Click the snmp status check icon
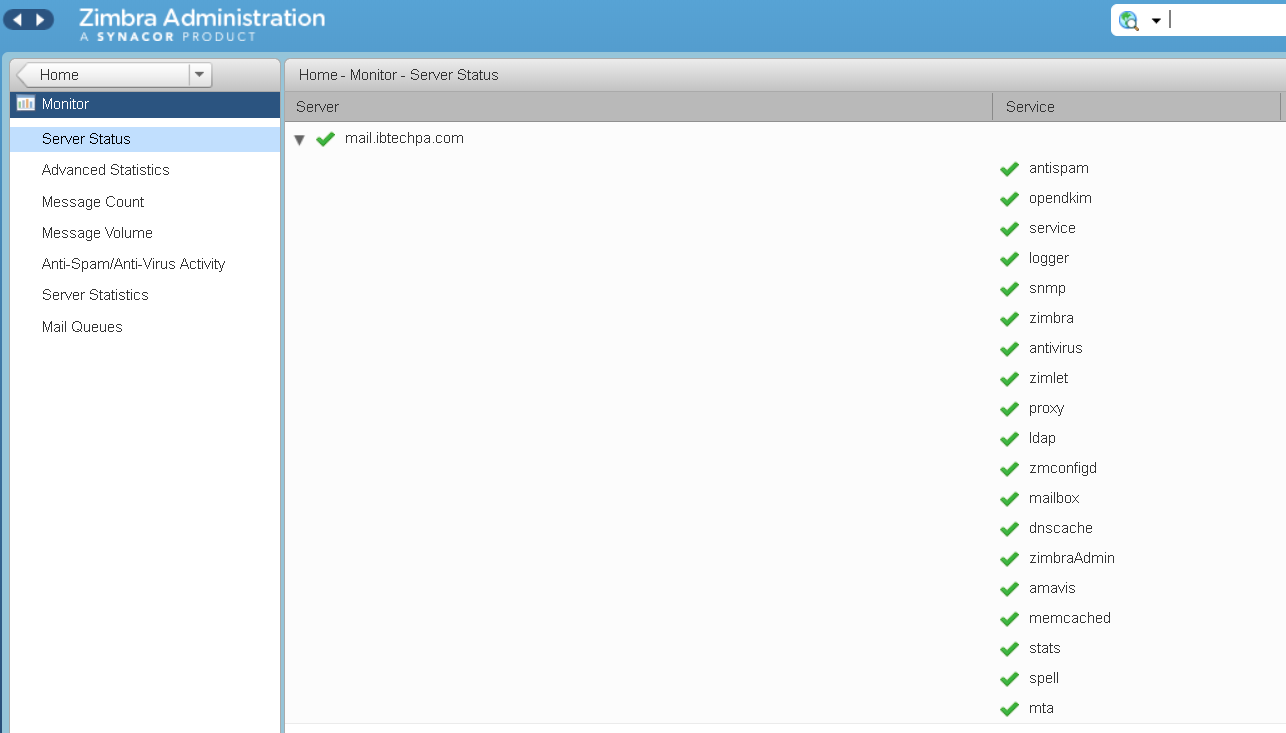This screenshot has height=733, width=1286. pyautogui.click(x=1009, y=289)
